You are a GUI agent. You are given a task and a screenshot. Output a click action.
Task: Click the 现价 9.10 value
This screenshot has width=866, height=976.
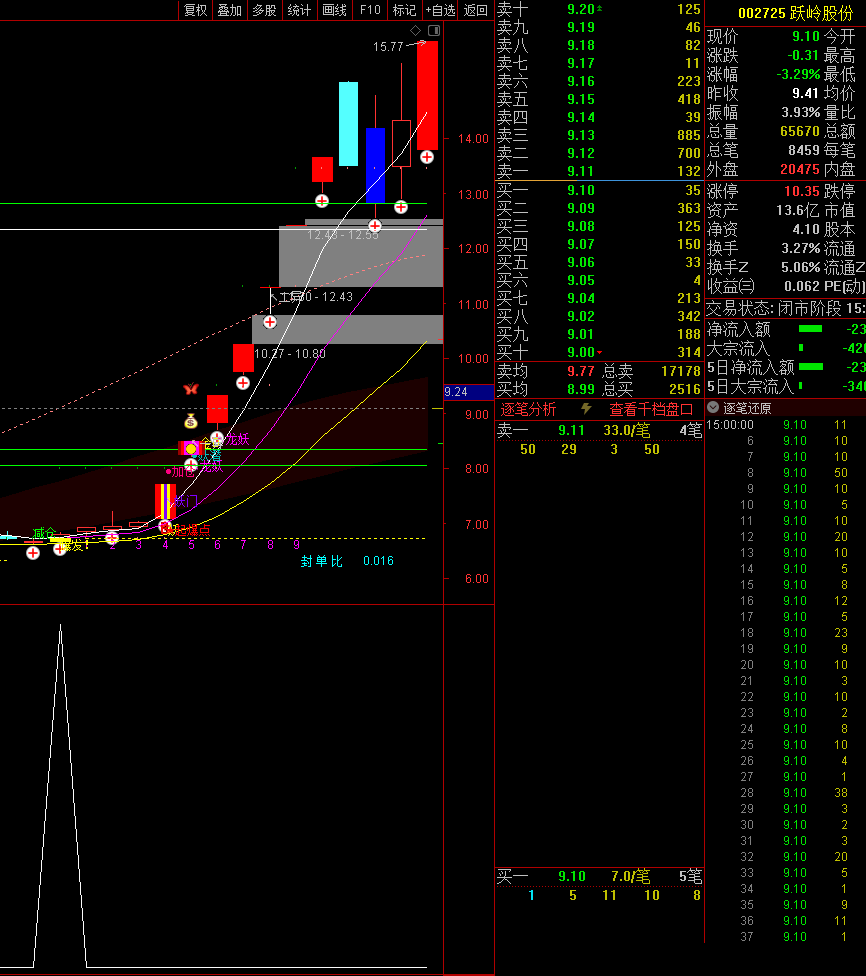806,36
